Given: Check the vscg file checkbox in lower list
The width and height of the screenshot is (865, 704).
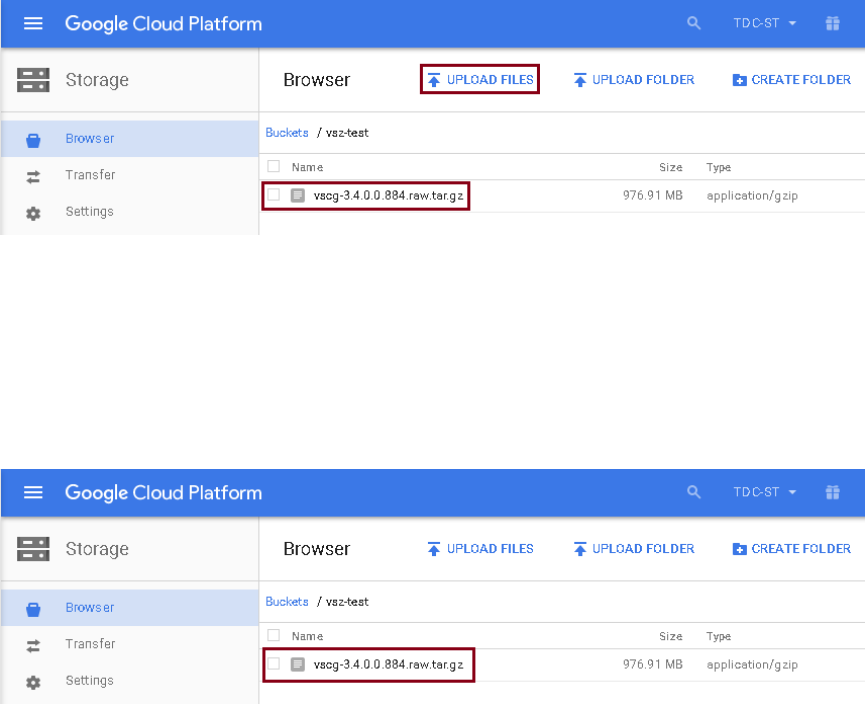Looking at the screenshot, I should click(x=274, y=664).
